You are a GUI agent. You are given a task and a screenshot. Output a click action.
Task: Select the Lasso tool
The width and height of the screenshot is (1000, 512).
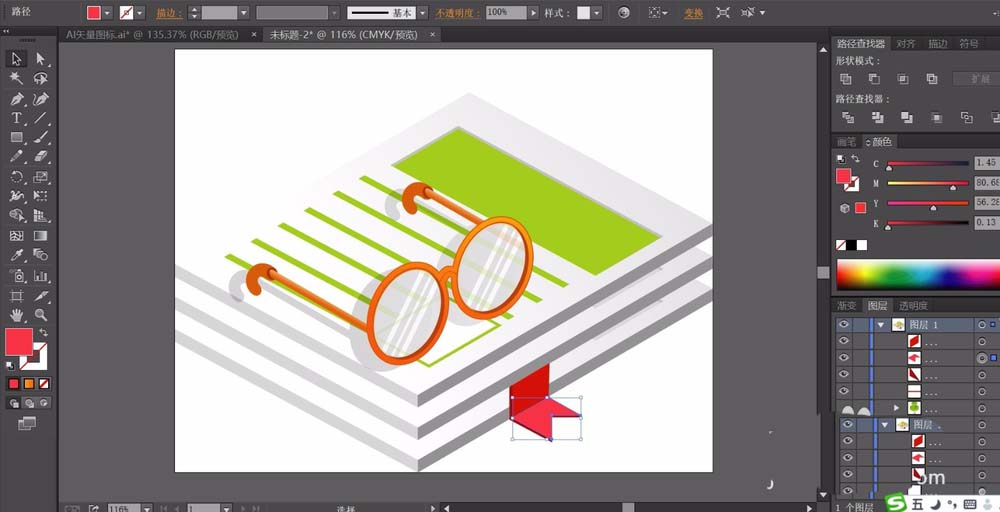coord(41,78)
